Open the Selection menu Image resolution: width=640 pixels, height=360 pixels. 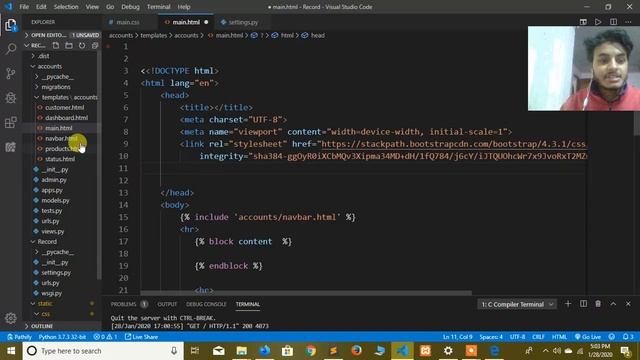pos(66,7)
